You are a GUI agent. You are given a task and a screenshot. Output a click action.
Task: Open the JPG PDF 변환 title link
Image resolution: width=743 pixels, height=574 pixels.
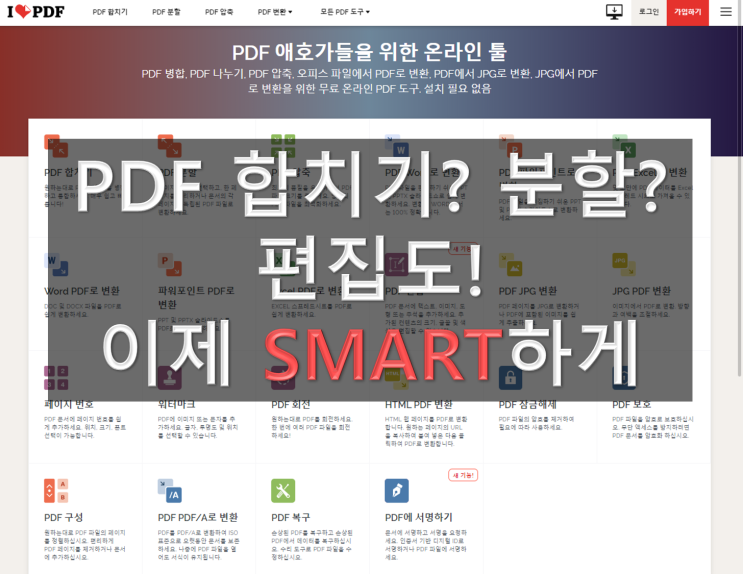click(x=641, y=291)
